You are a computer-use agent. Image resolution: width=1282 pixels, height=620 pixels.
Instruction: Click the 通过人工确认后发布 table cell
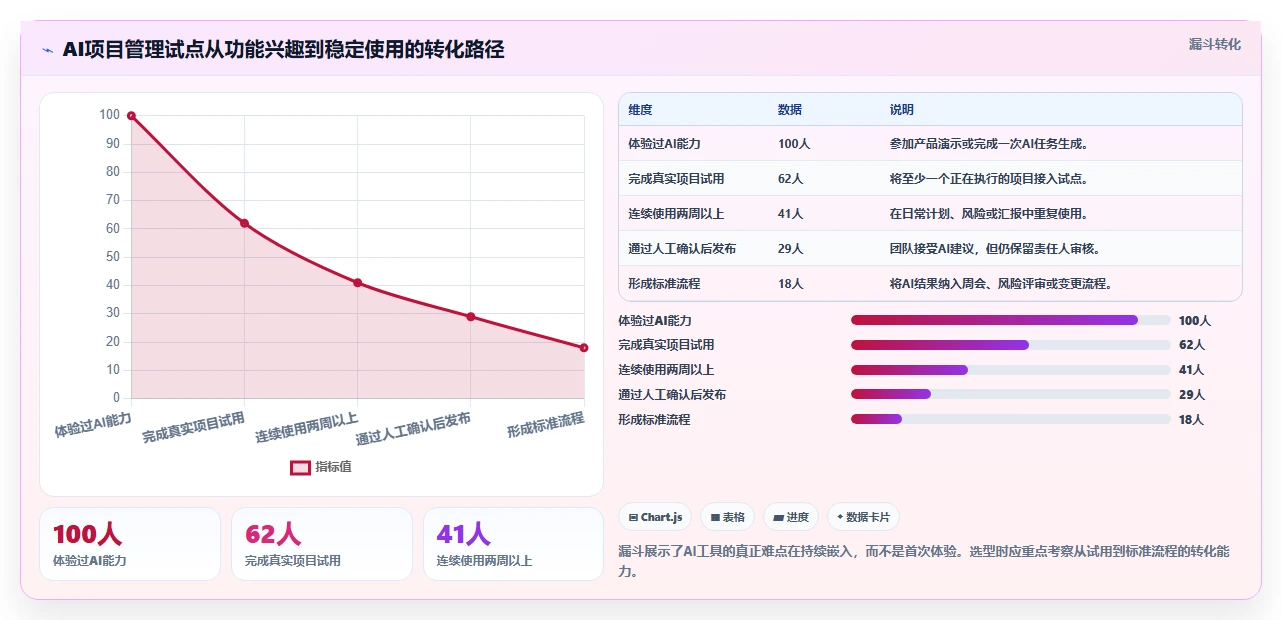tap(694, 249)
